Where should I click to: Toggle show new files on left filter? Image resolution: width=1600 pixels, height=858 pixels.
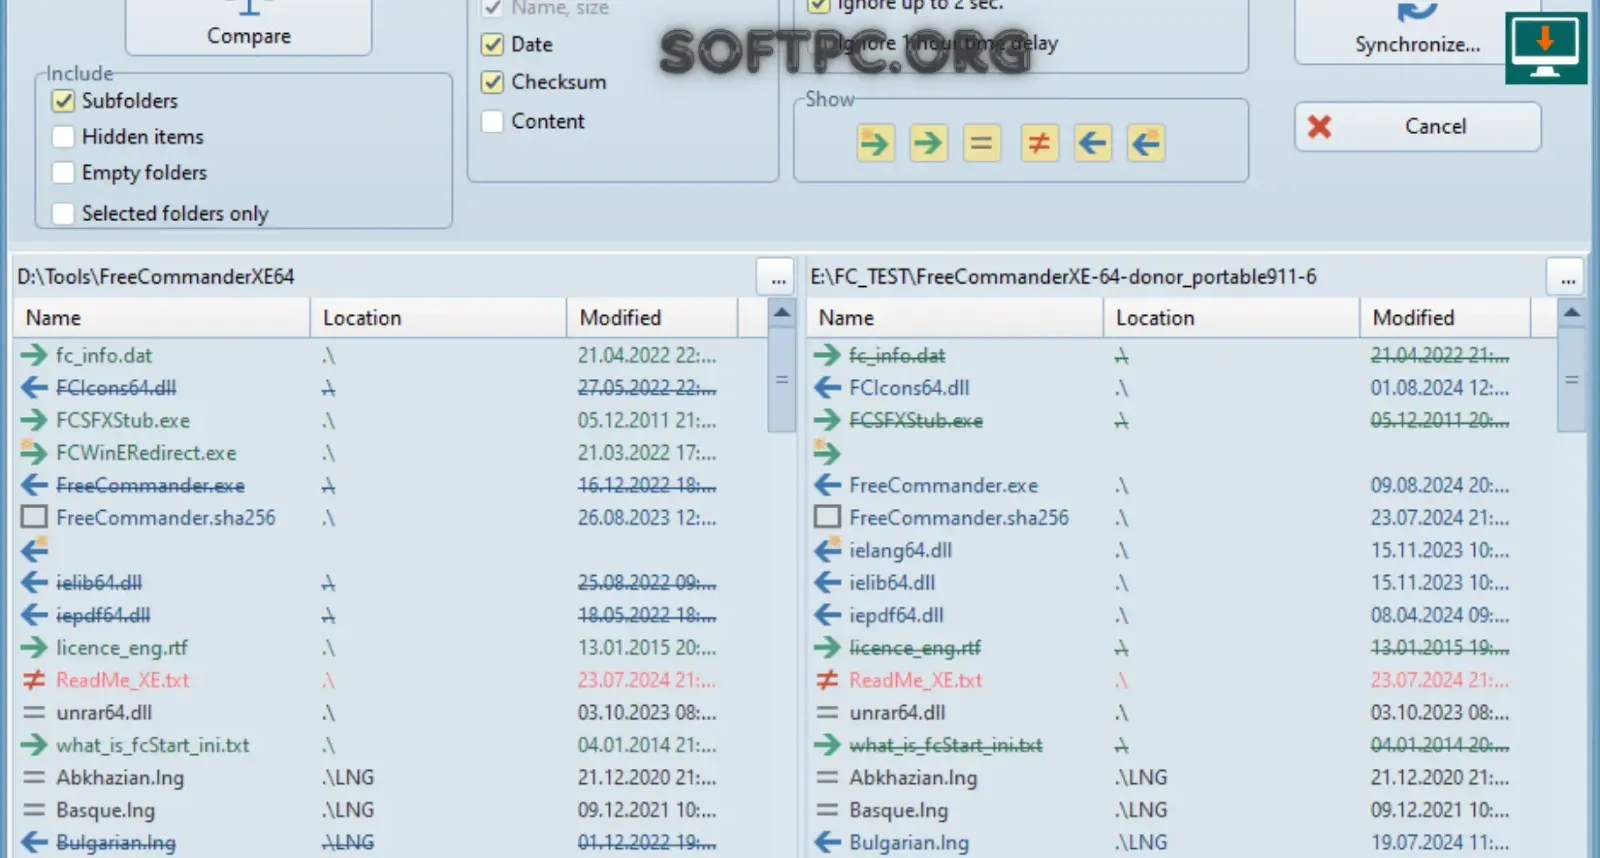point(875,143)
